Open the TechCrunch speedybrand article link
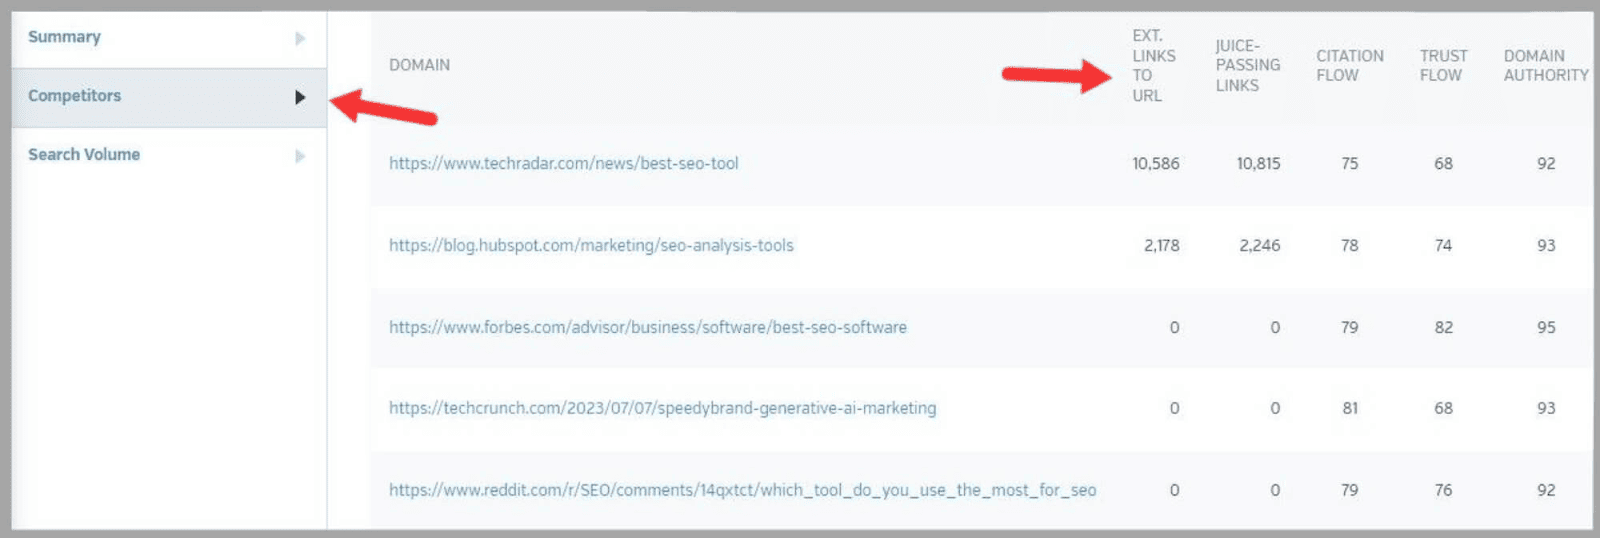 coord(662,409)
